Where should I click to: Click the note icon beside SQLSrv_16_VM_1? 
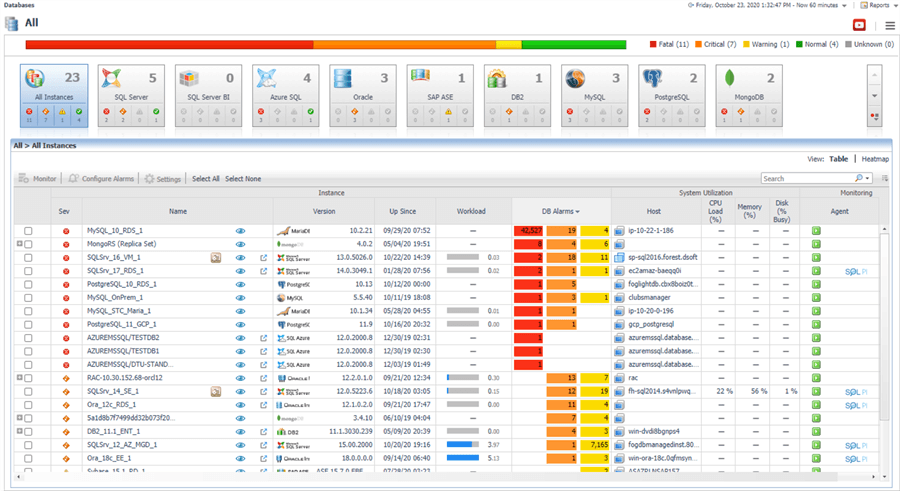coord(216,258)
